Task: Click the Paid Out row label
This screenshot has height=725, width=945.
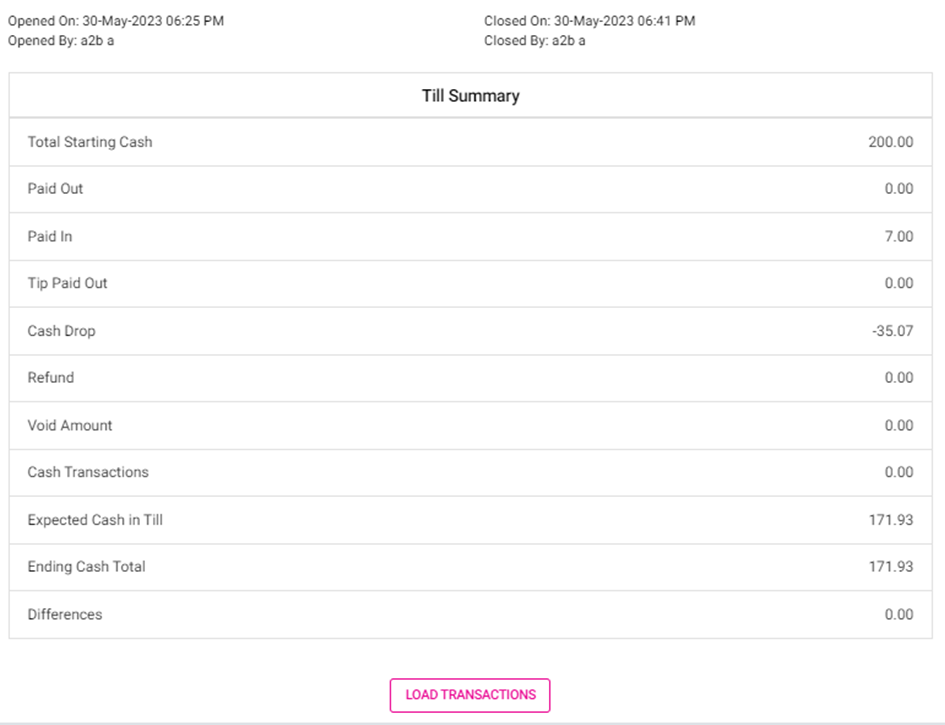Action: click(55, 189)
